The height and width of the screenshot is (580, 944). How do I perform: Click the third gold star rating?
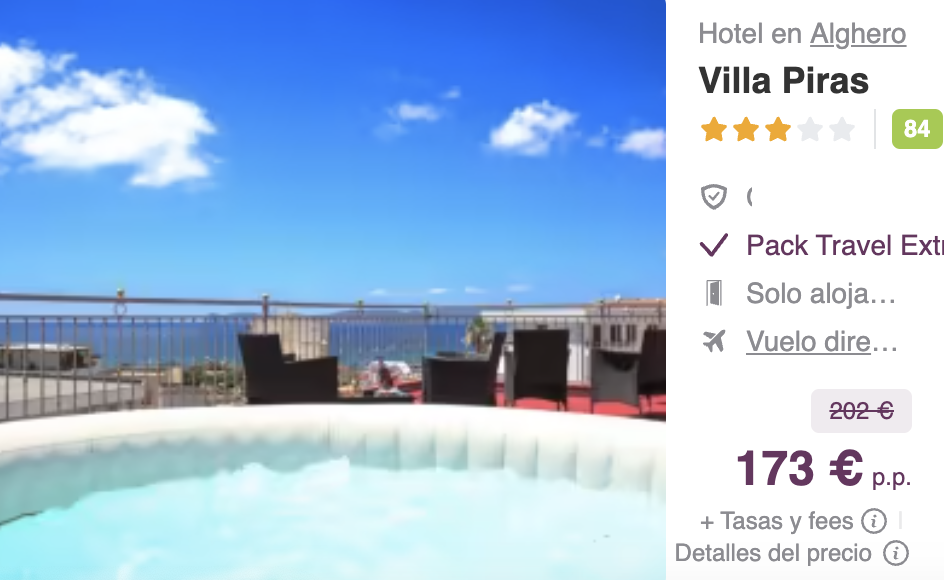coord(778,129)
